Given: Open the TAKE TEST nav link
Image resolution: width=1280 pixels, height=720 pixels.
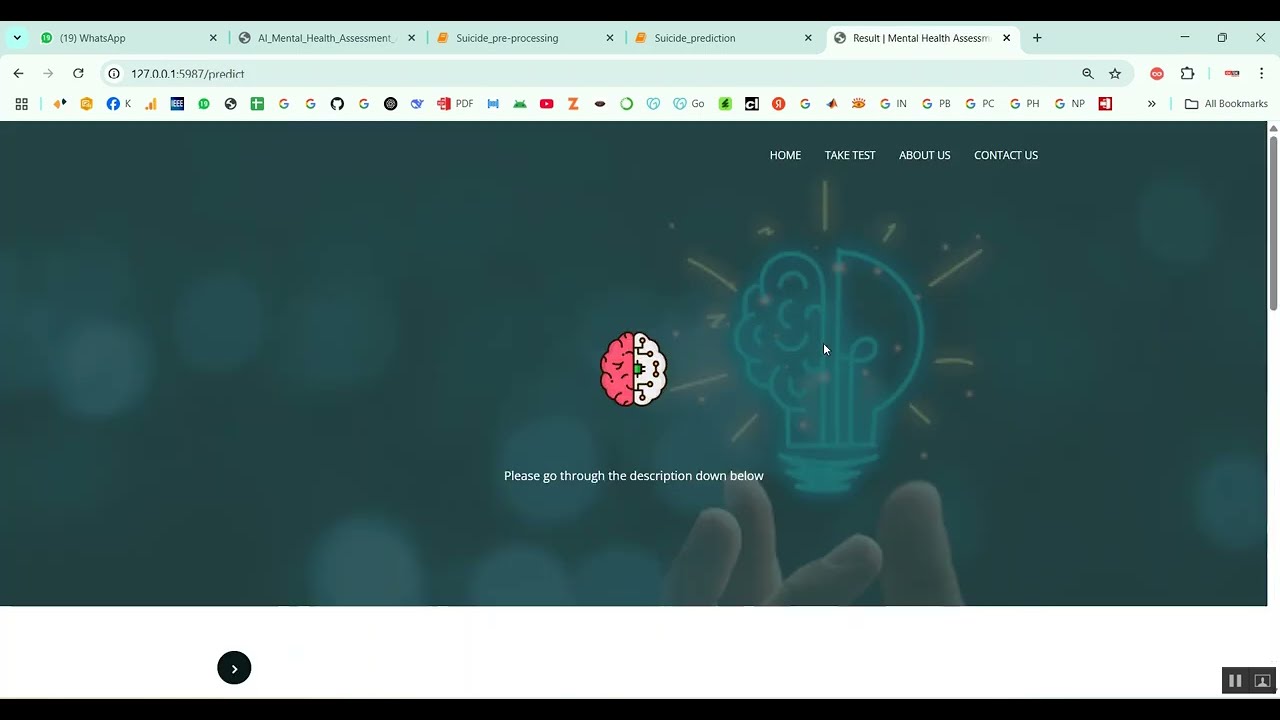Looking at the screenshot, I should coord(850,155).
